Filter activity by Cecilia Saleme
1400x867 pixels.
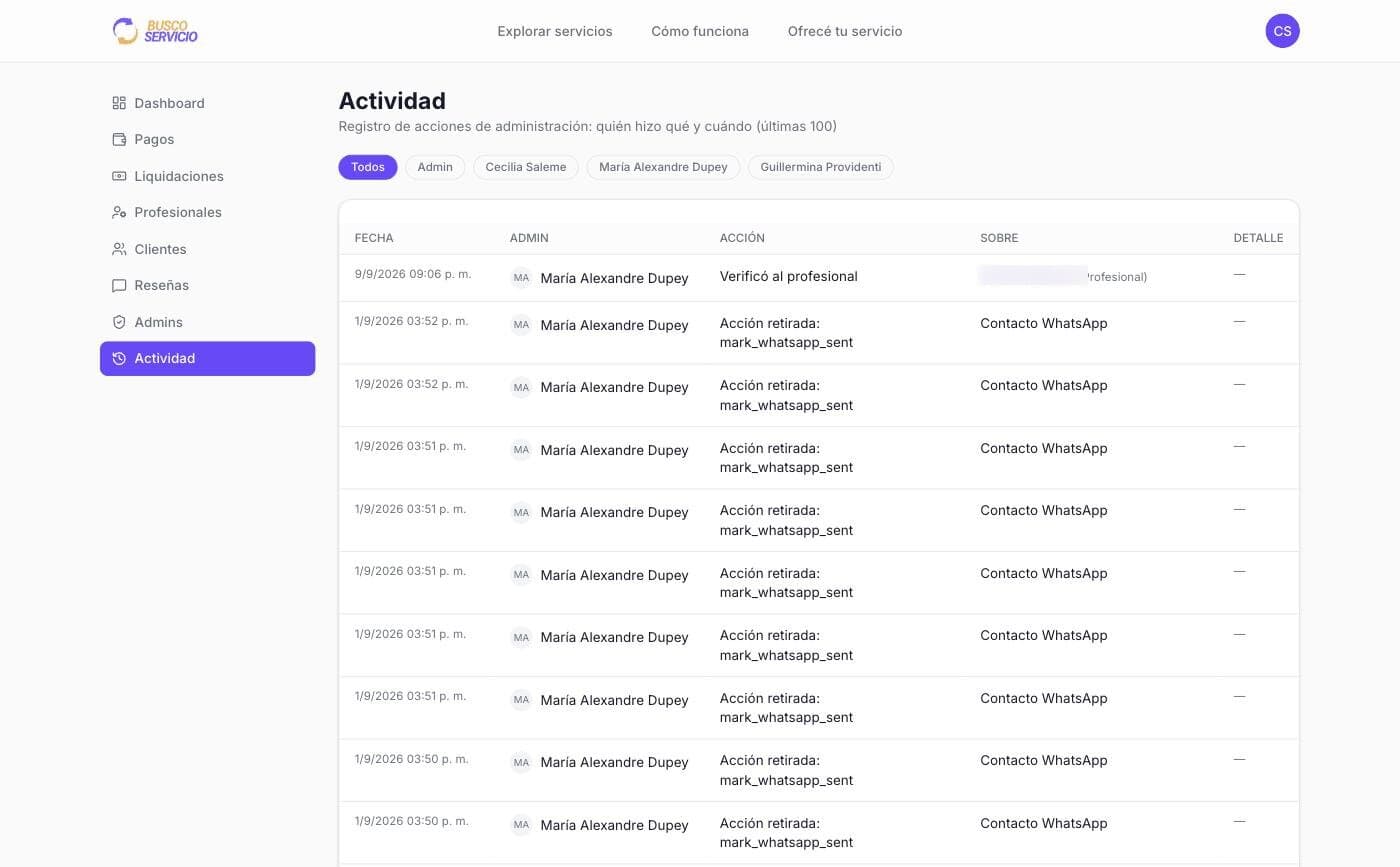(x=526, y=167)
